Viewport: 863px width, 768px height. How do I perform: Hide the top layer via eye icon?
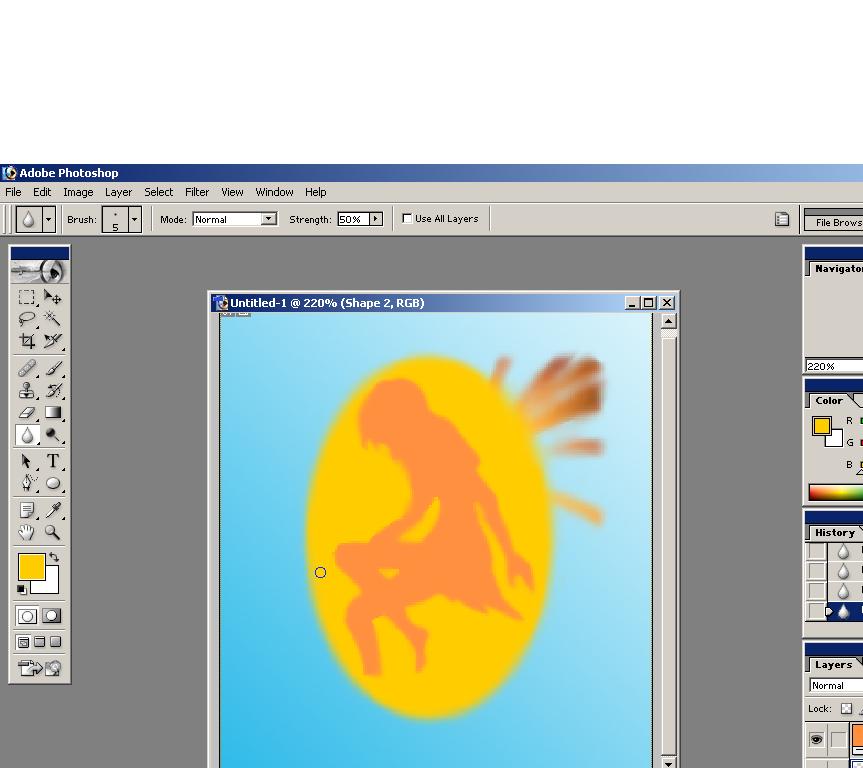click(x=816, y=740)
